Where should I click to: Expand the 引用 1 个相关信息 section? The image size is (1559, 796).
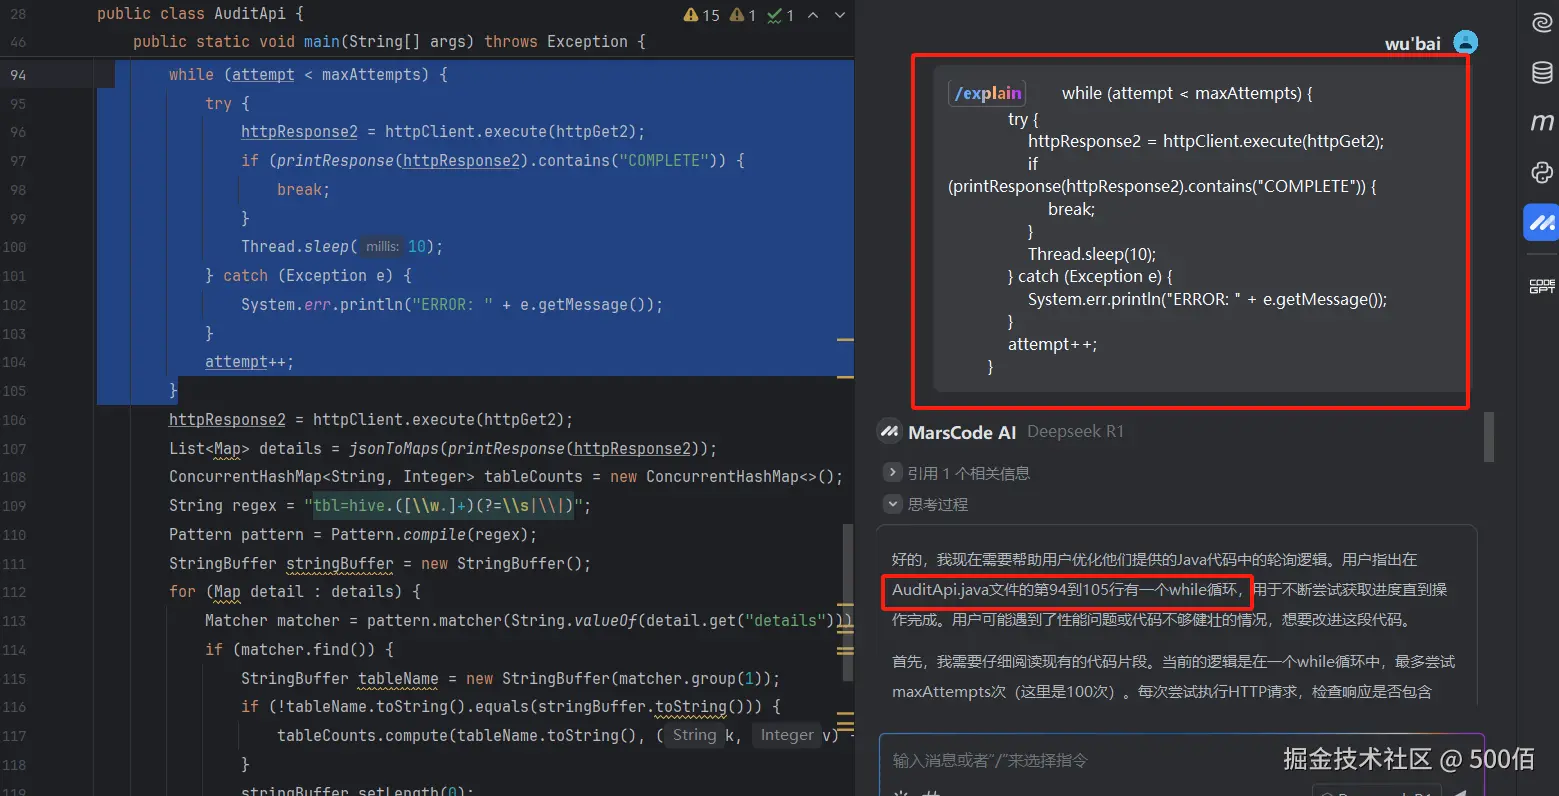click(893, 472)
